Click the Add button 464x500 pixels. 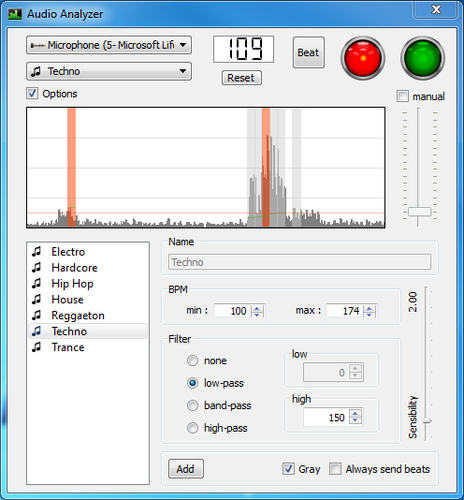[x=186, y=469]
